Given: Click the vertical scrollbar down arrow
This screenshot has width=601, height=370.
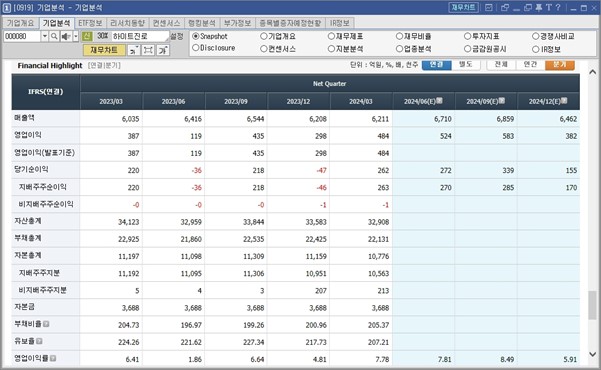Looking at the screenshot, I should point(592,354).
